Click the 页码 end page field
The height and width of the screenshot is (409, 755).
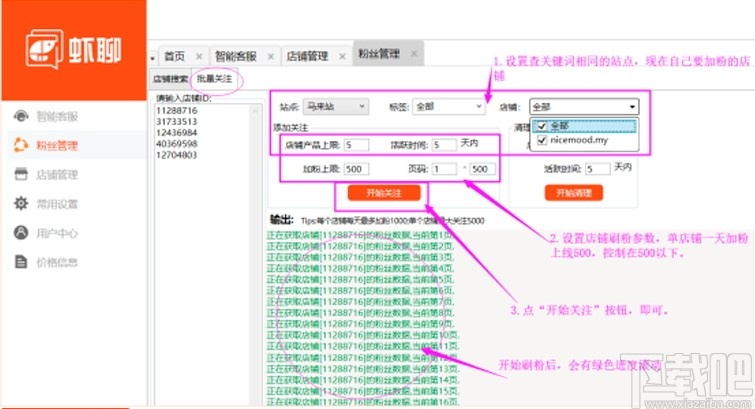click(482, 169)
